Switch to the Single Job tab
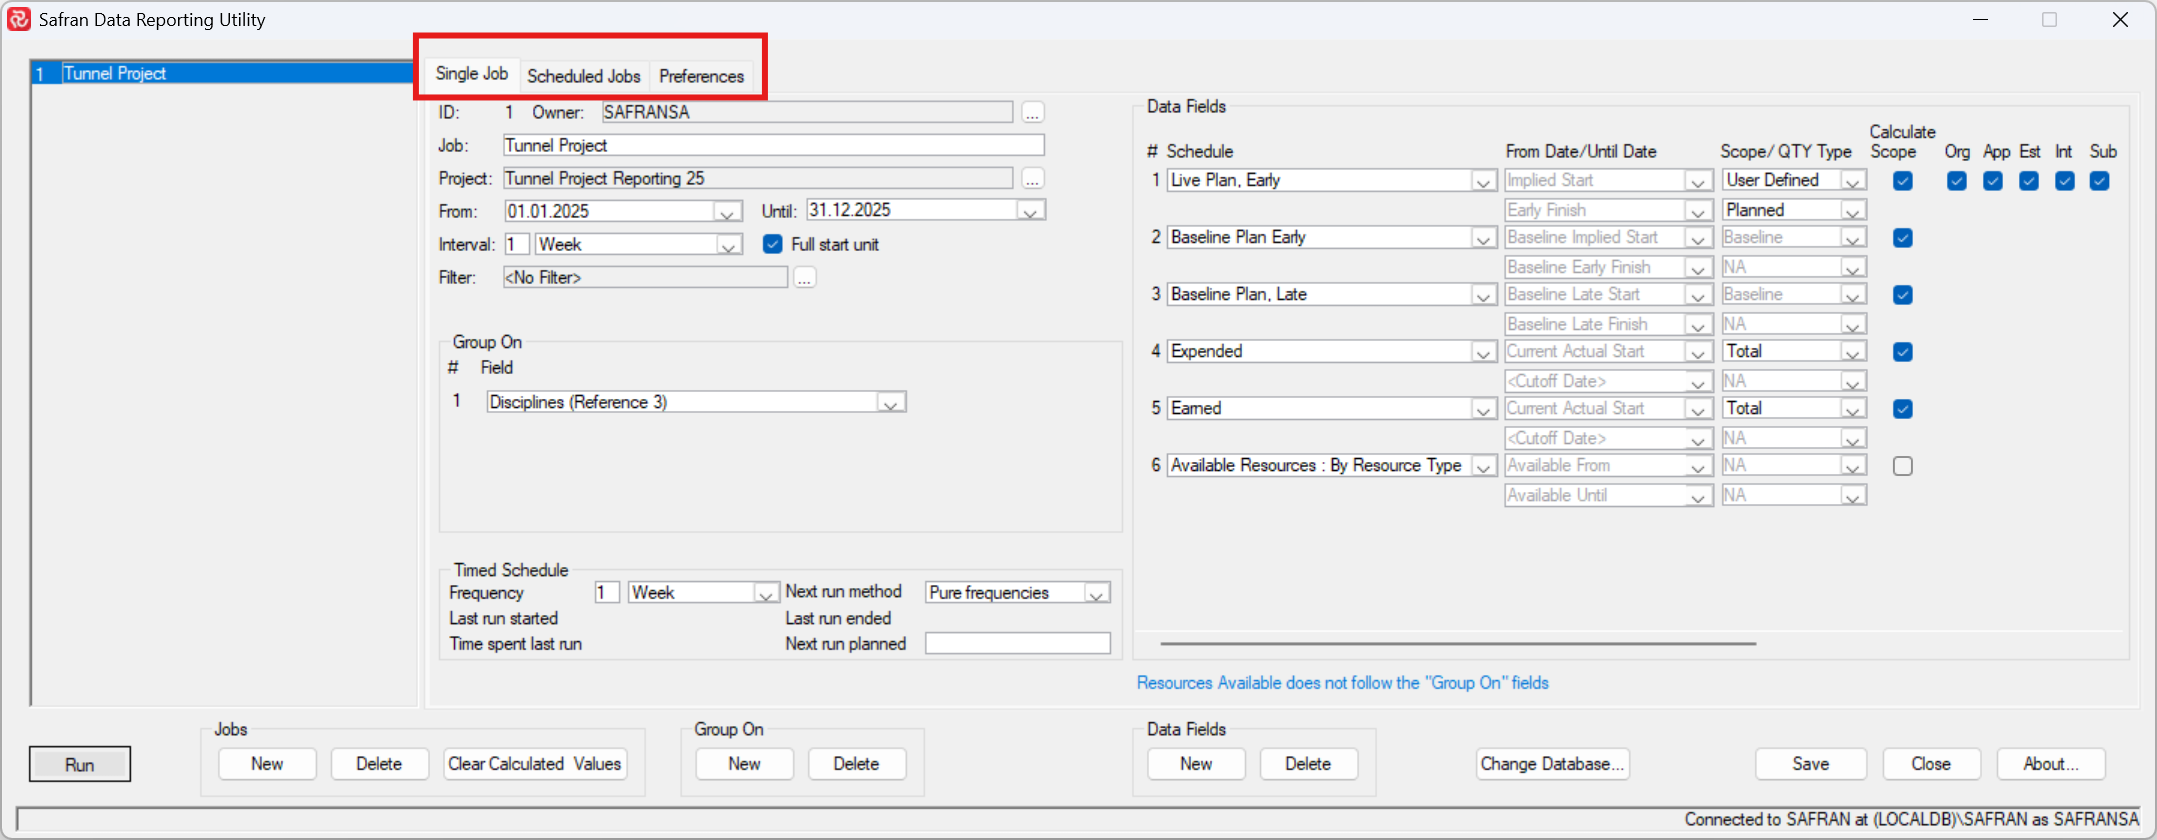The image size is (2157, 840). [x=472, y=74]
